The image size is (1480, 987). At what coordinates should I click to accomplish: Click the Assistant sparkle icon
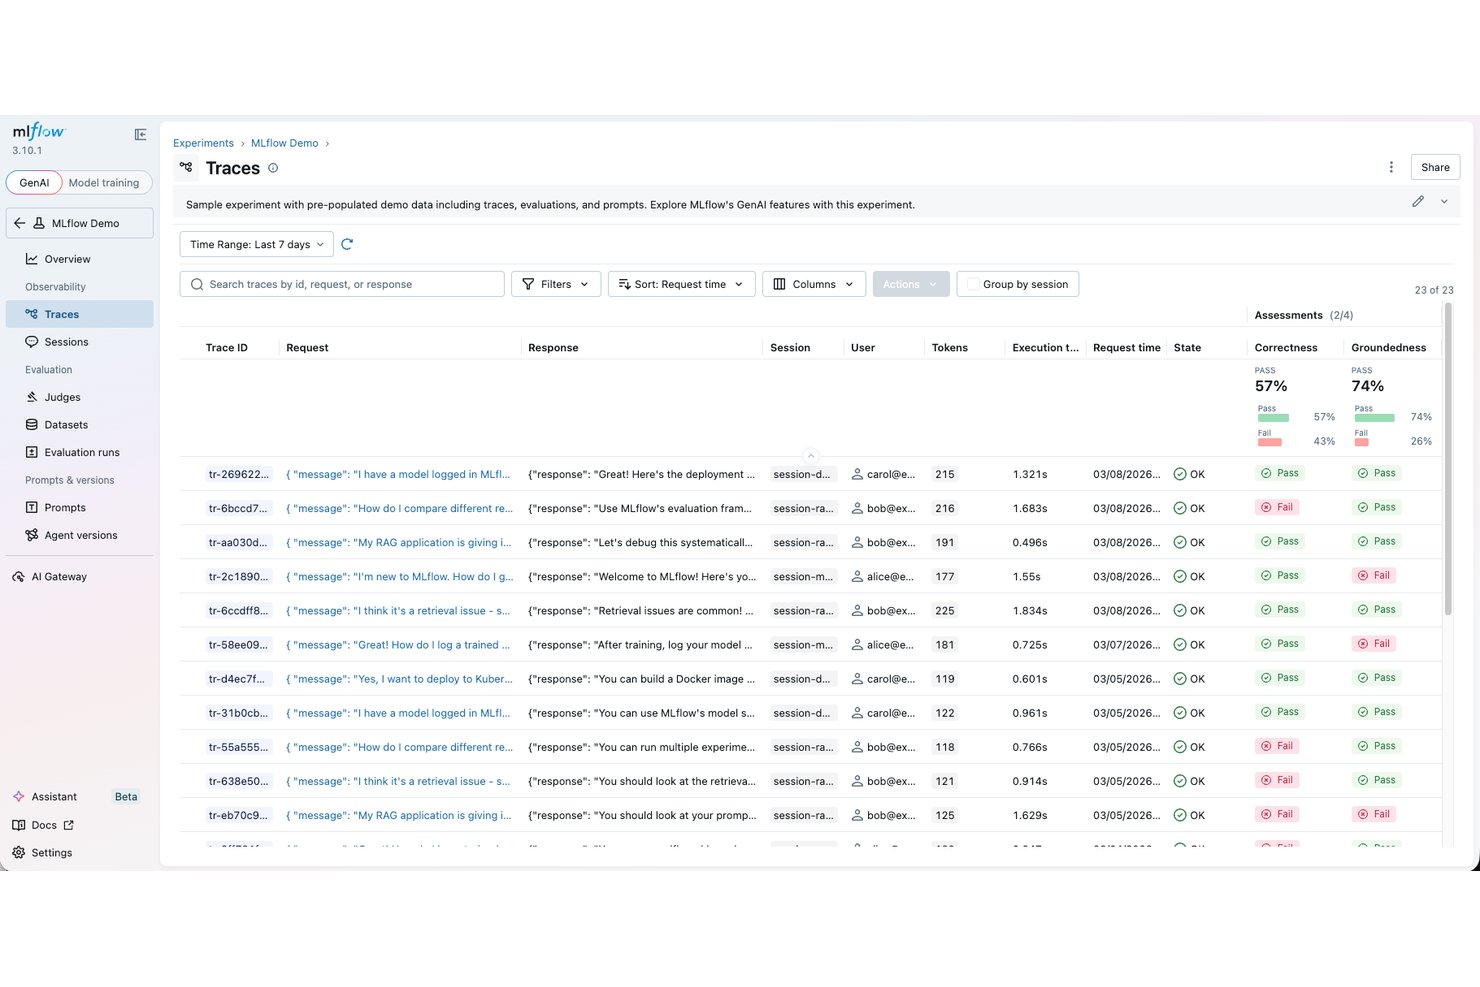18,797
